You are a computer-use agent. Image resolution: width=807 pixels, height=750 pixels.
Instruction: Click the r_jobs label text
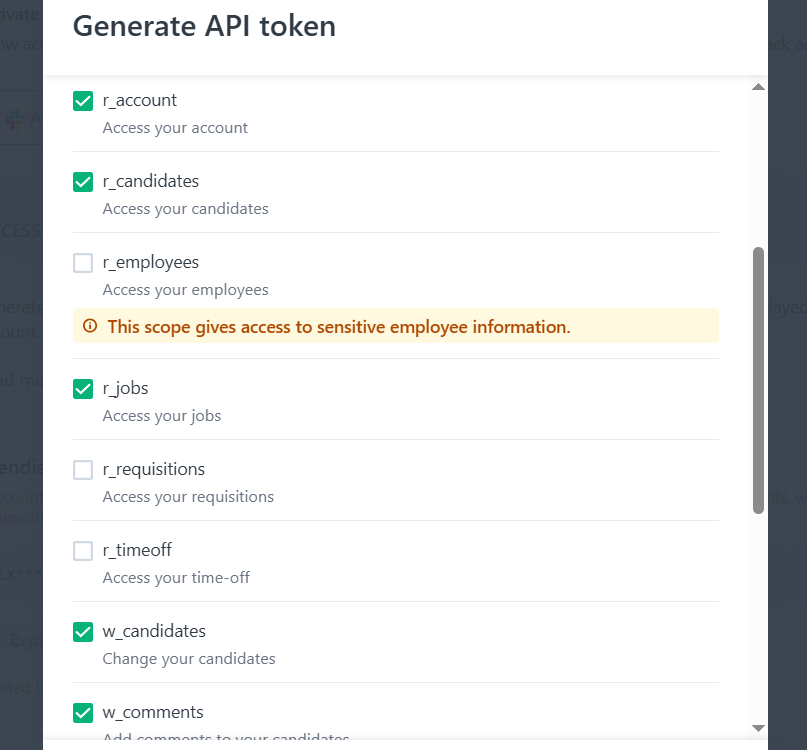[x=125, y=388]
